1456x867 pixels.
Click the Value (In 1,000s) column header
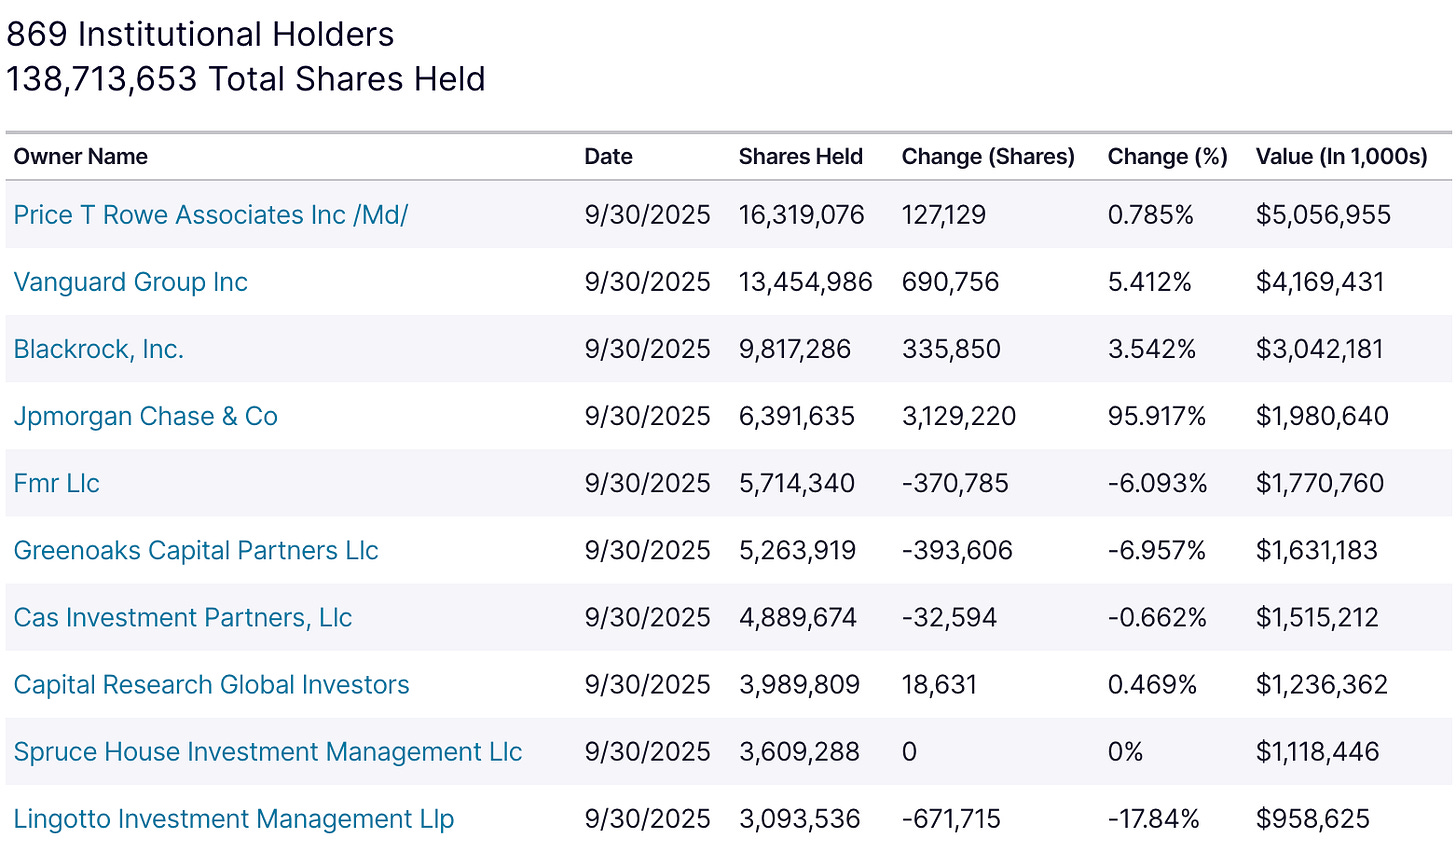point(1341,156)
